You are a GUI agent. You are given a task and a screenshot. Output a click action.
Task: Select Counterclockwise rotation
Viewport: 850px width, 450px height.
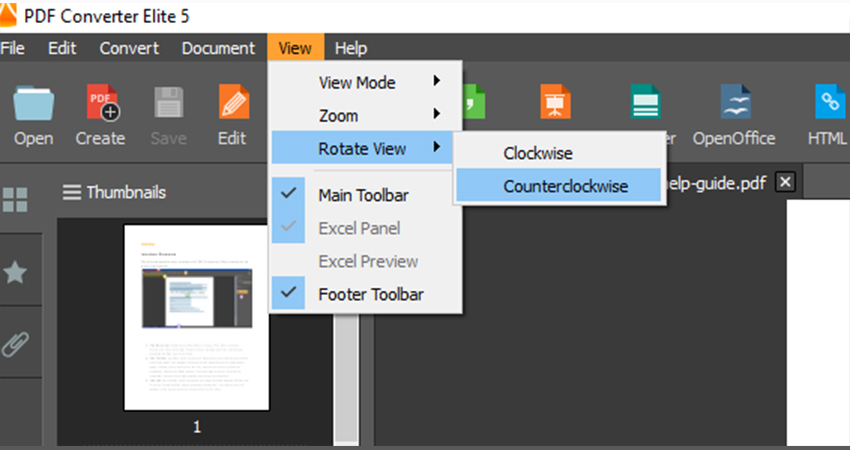[558, 186]
